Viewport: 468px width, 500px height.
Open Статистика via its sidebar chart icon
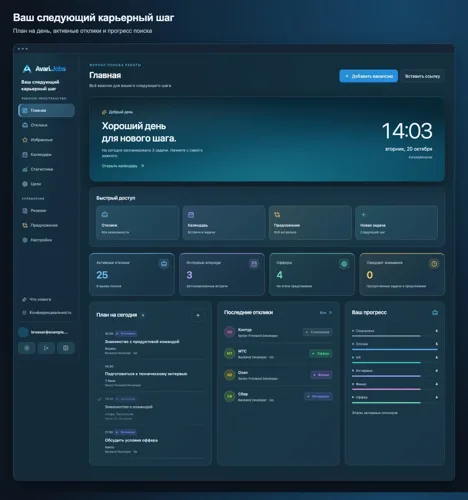(x=25, y=169)
